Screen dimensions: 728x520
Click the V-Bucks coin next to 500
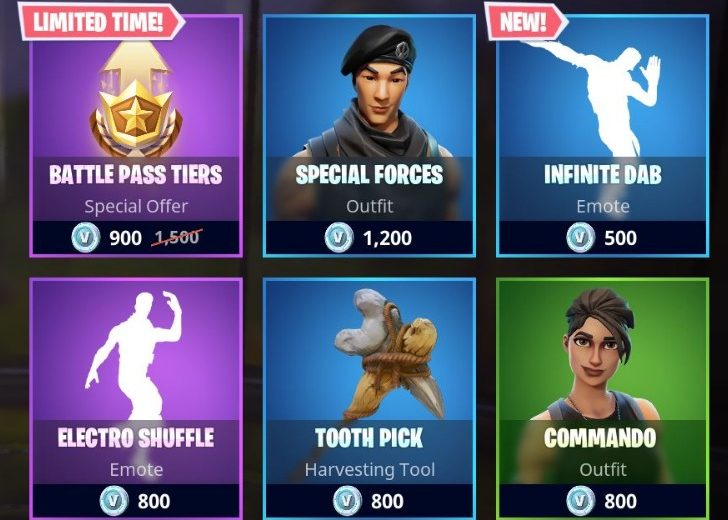[x=581, y=238]
